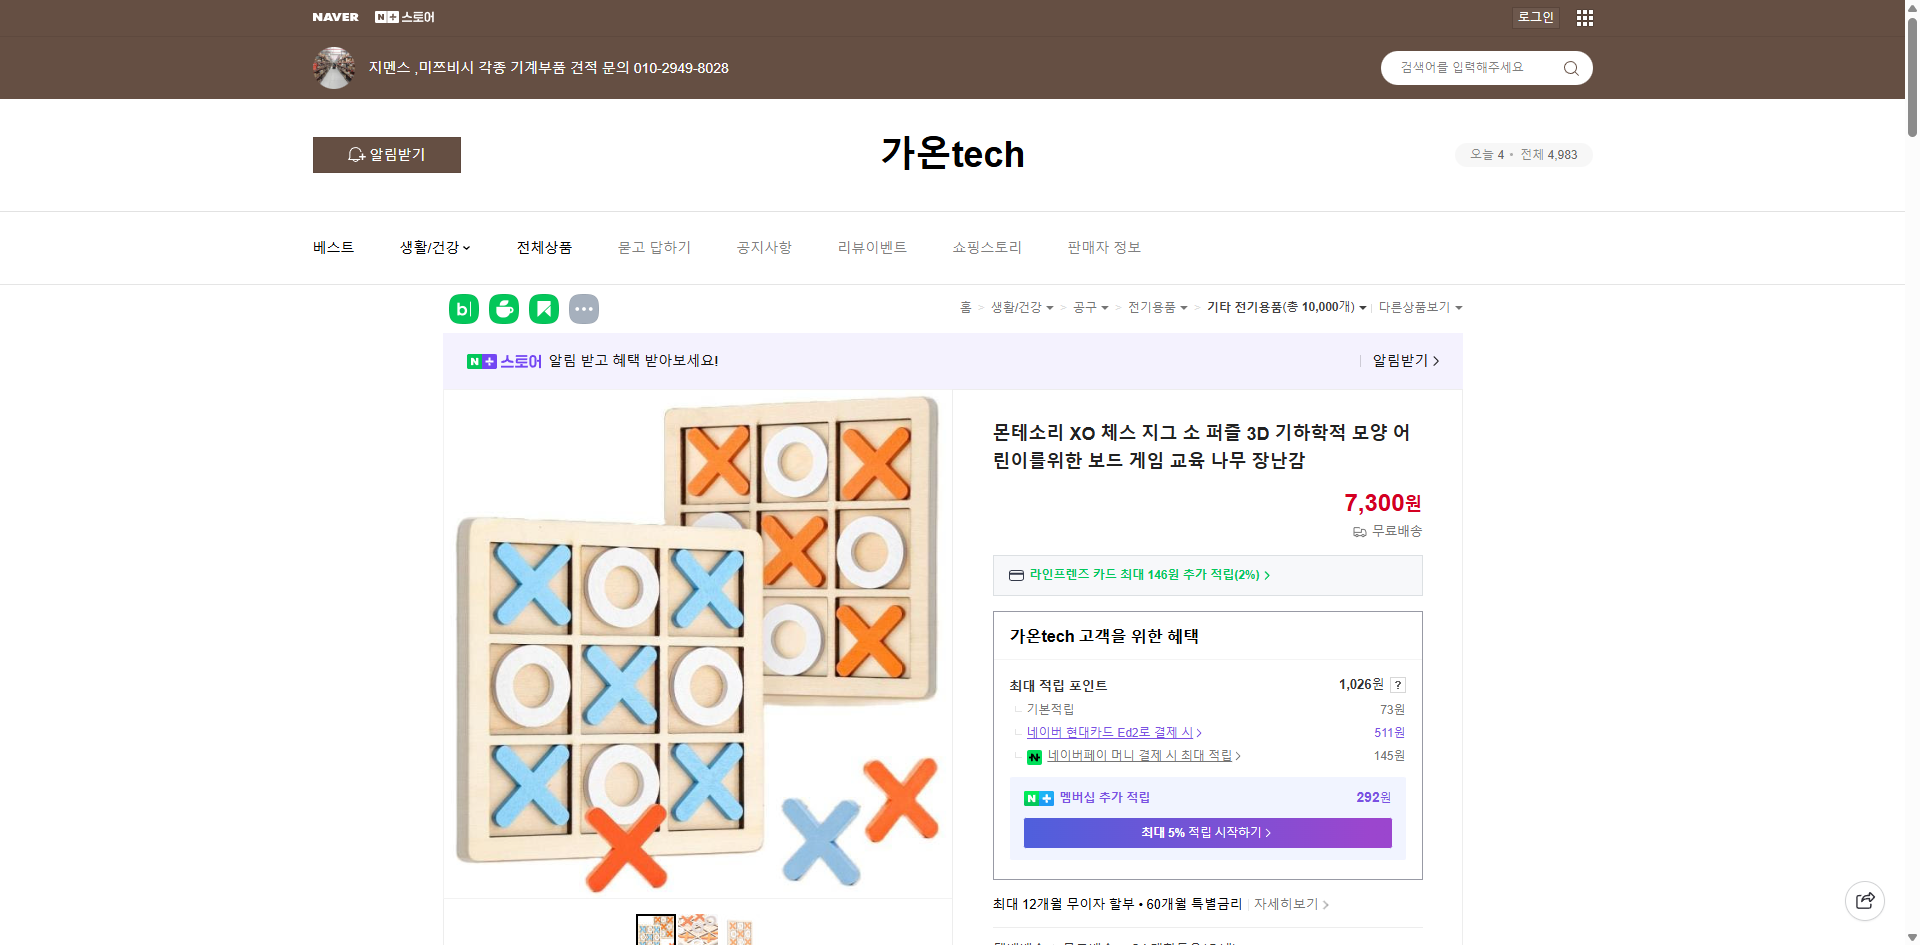The width and height of the screenshot is (1920, 945).
Task: Open the 생활/건강 category dropdown in navigation
Action: (434, 247)
